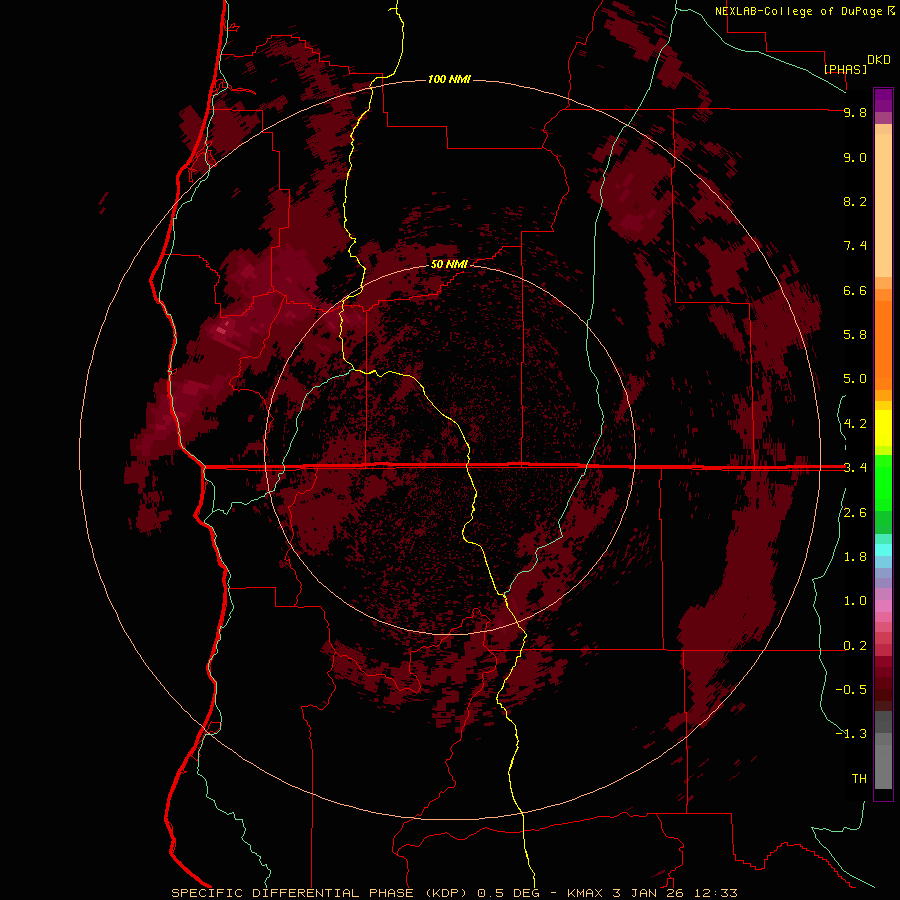Viewport: 900px width, 900px height.
Task: Click the 4.2 value on the scale
Action: point(855,424)
